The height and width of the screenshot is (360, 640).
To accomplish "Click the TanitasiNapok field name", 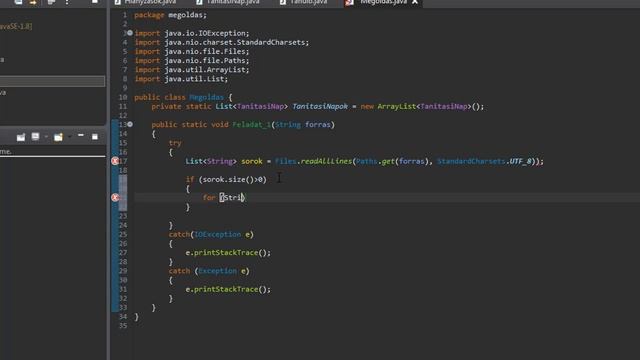I will (320, 106).
